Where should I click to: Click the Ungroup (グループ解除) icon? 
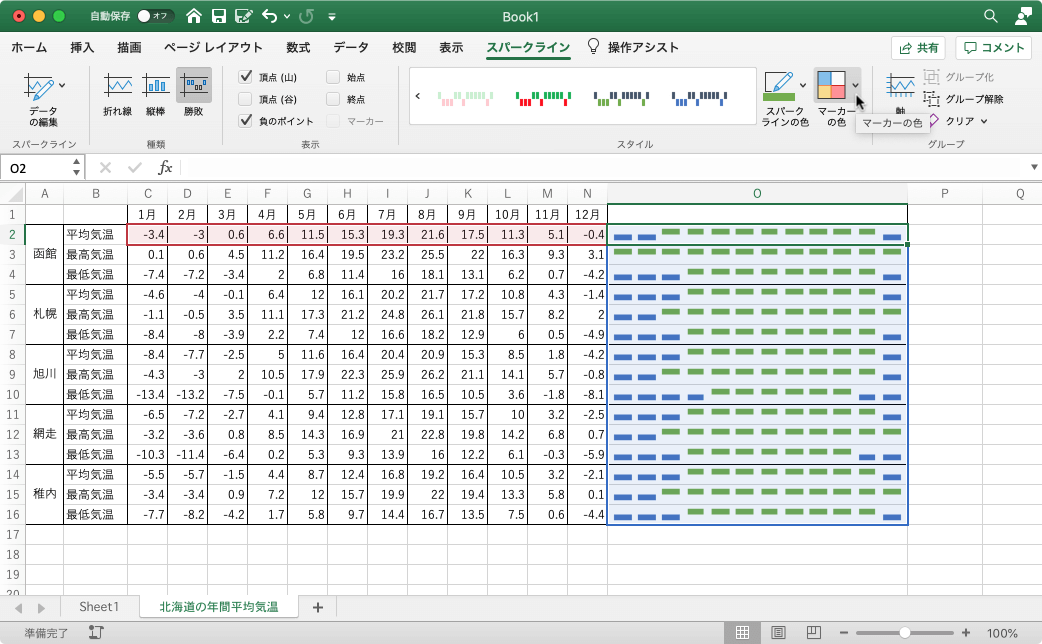pyautogui.click(x=932, y=99)
